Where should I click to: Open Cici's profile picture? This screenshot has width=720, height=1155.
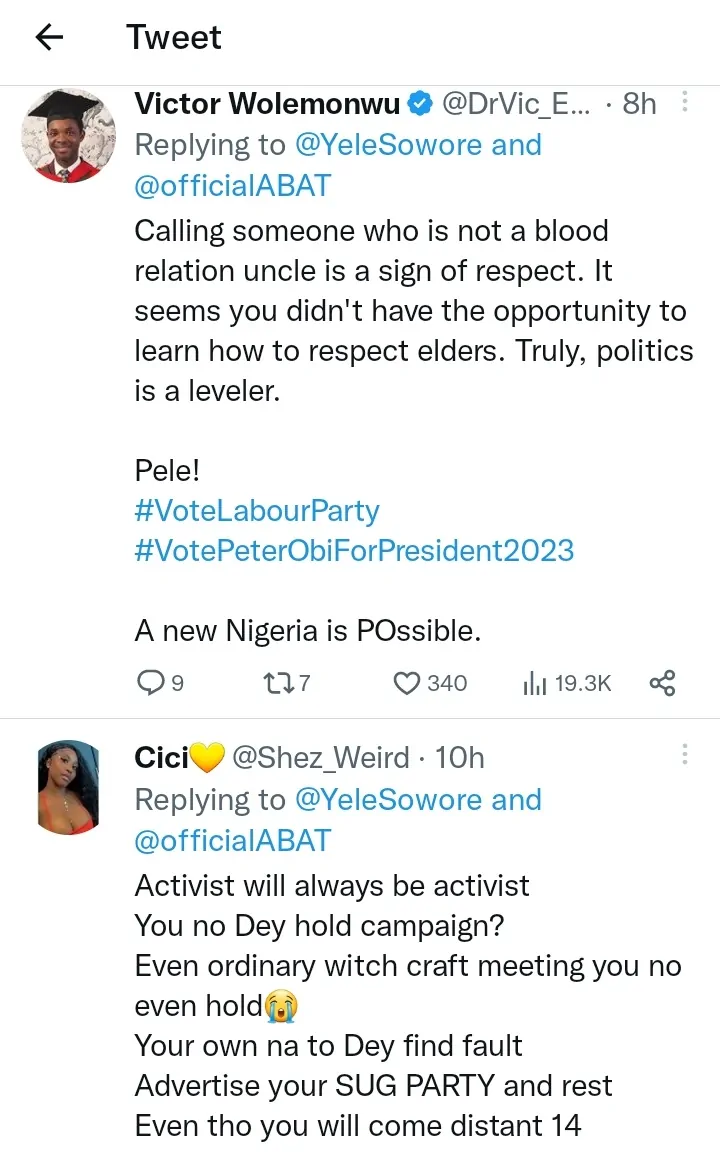69,786
